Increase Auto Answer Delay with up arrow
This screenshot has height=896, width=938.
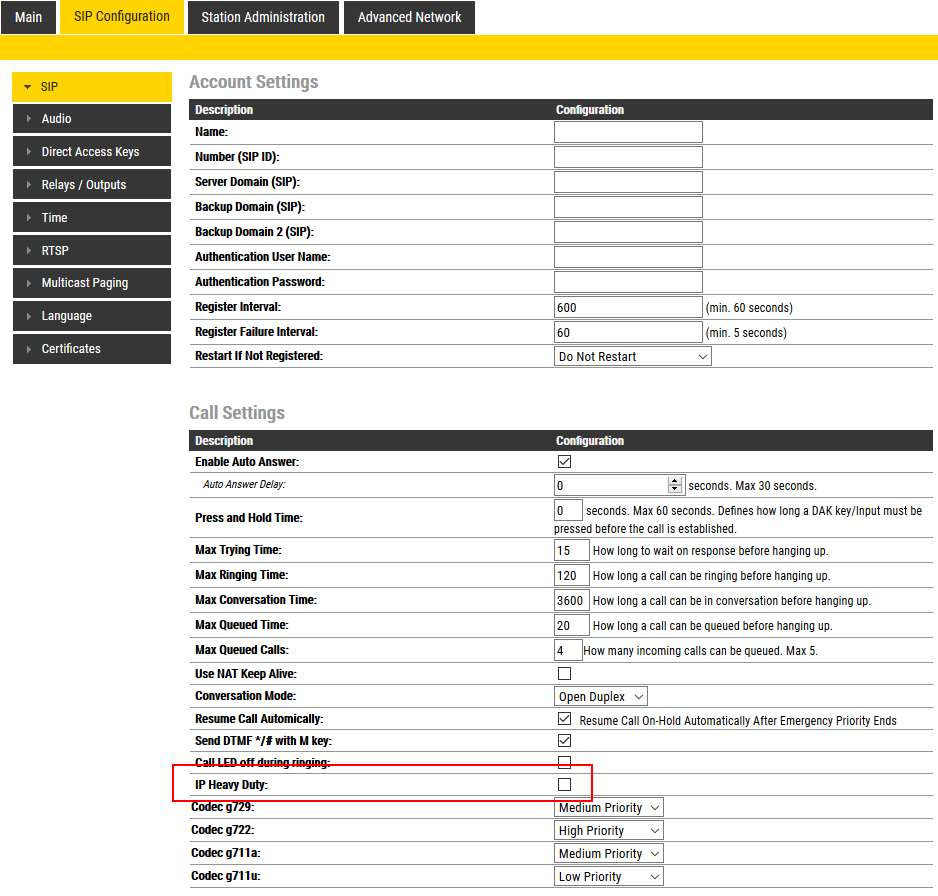pos(675,481)
